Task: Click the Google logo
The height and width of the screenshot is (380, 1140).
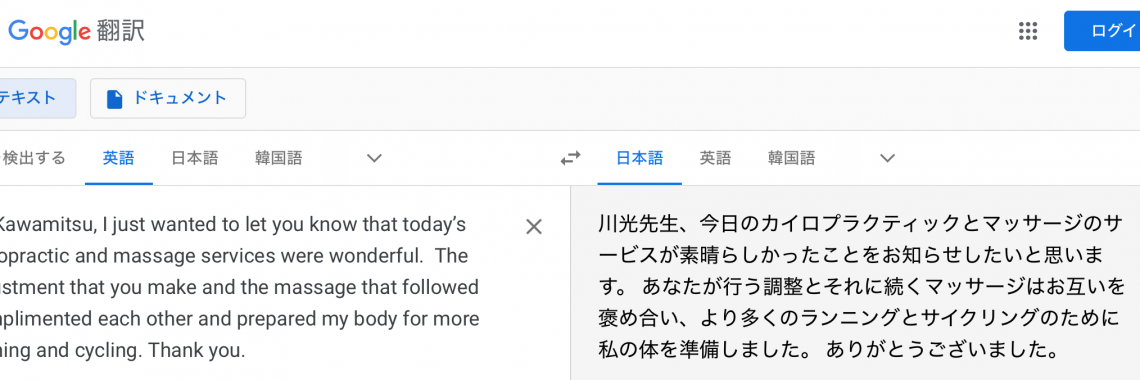Action: (x=49, y=31)
